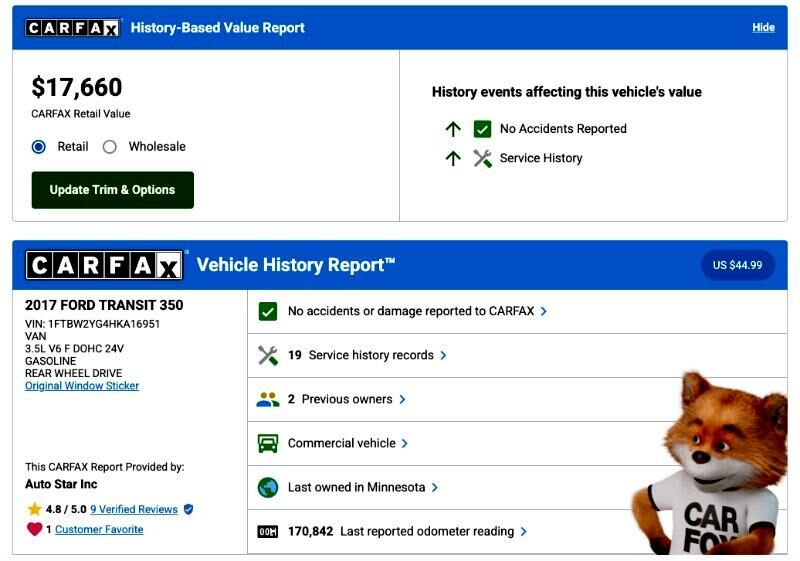800x561 pixels.
Task: Click the Service History tools icon in value panel
Action: tap(482, 158)
